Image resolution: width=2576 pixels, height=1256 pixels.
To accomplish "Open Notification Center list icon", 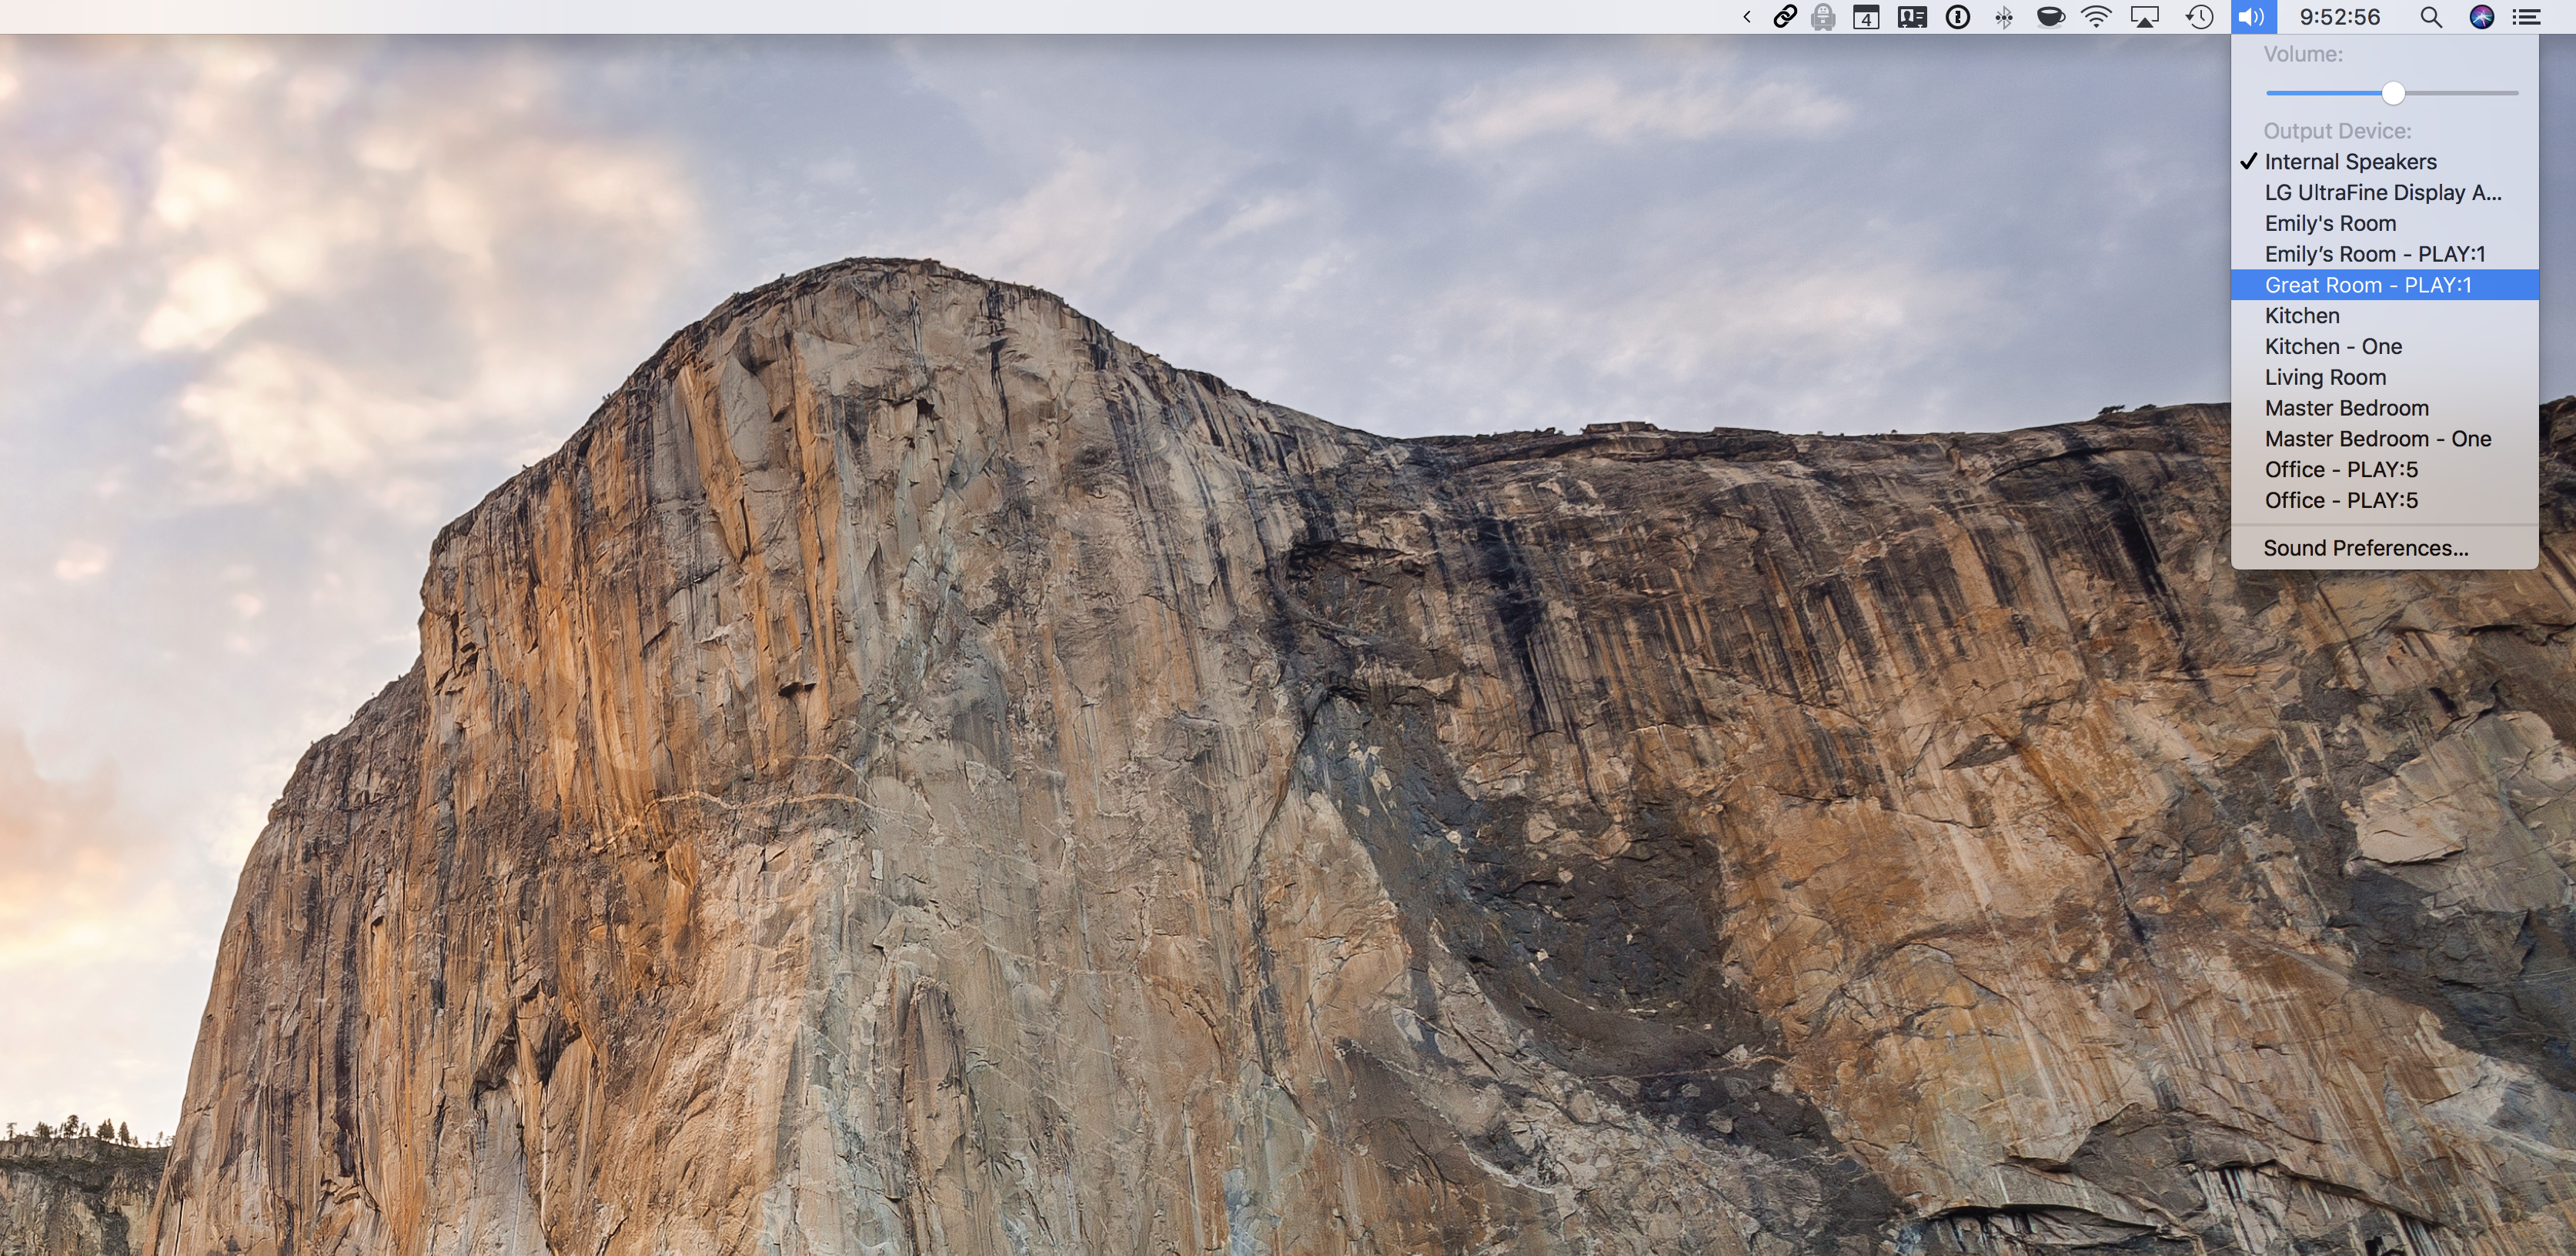I will click(x=2527, y=17).
